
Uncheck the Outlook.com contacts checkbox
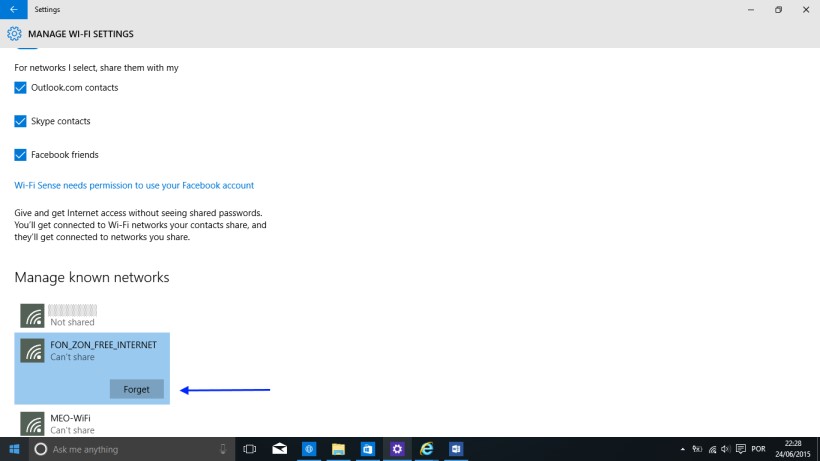pos(20,88)
